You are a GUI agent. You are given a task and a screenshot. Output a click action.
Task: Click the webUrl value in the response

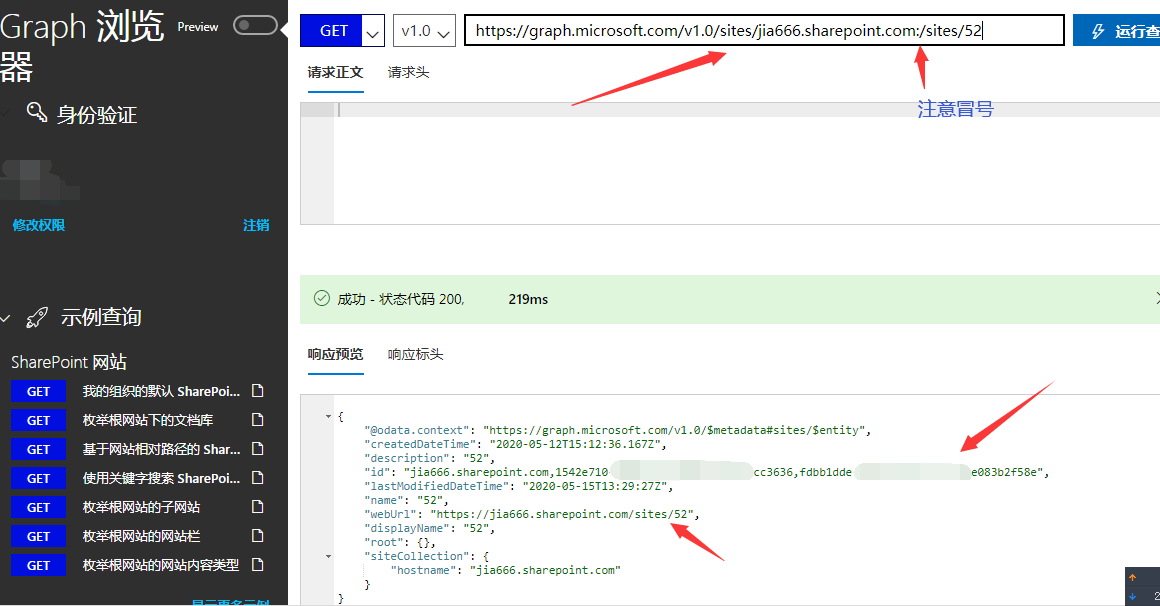click(562, 514)
